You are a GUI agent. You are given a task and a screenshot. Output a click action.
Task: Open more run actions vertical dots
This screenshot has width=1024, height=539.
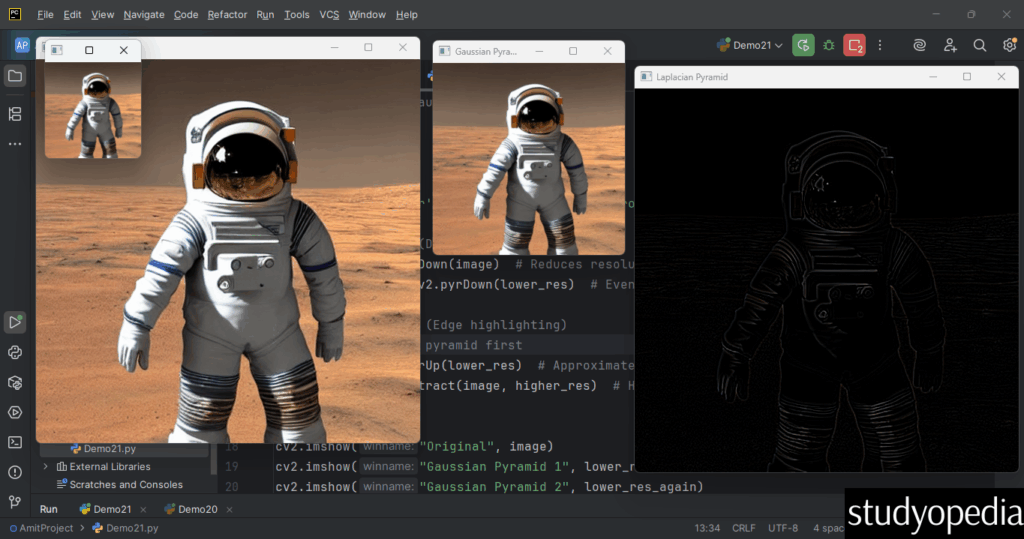pos(880,45)
